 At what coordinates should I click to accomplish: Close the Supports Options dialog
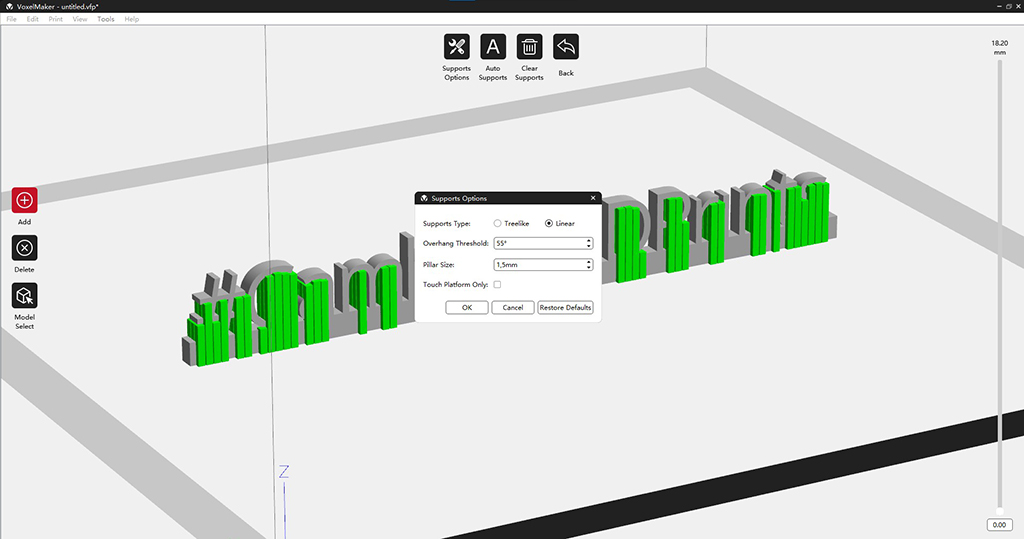(594, 198)
